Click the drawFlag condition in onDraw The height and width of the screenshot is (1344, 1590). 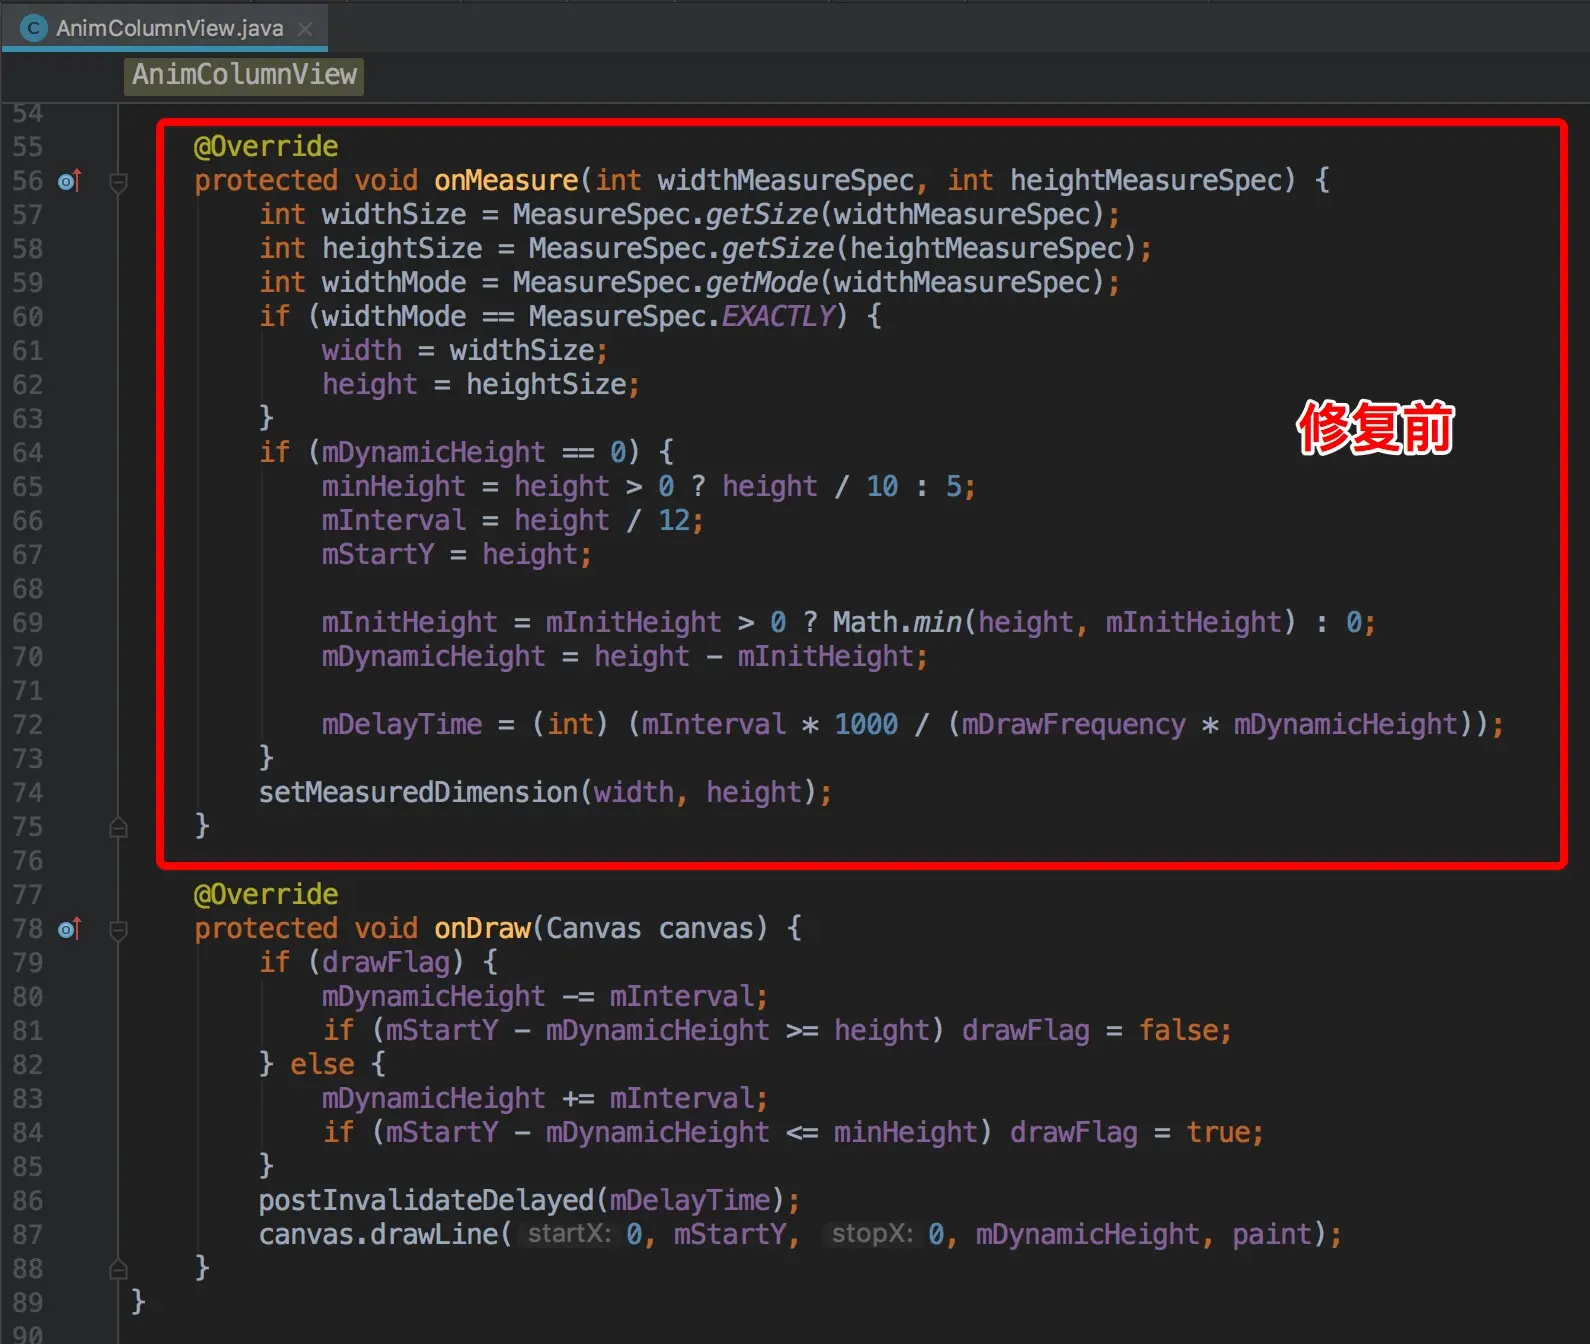point(386,963)
